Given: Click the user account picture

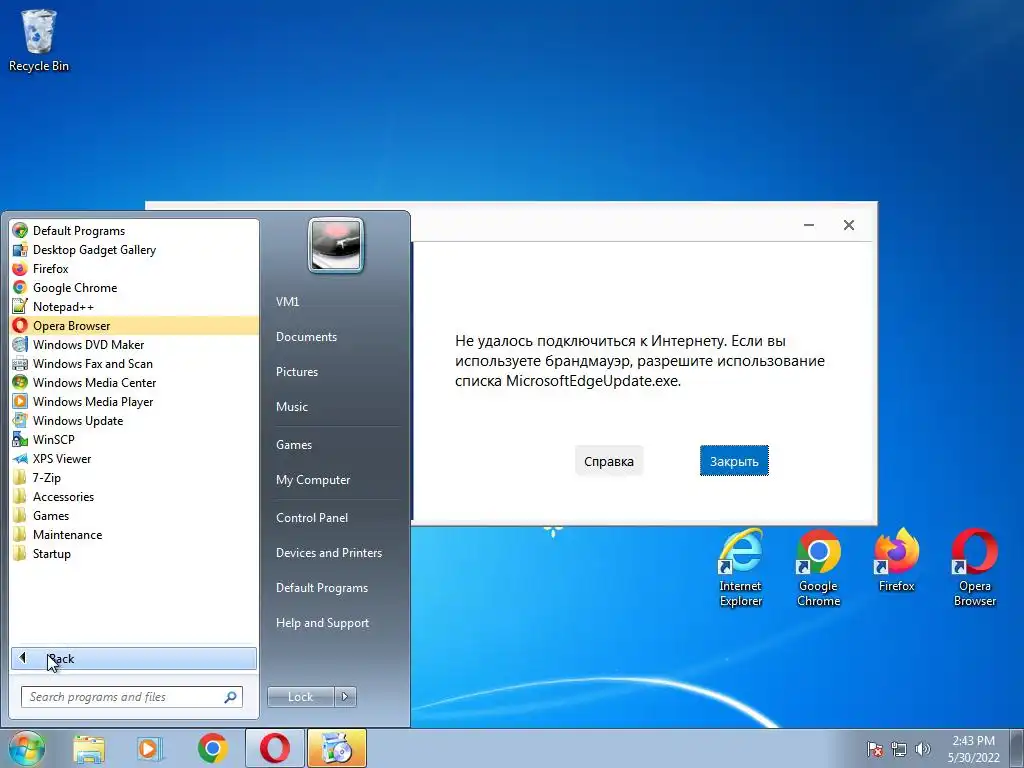Looking at the screenshot, I should point(336,245).
